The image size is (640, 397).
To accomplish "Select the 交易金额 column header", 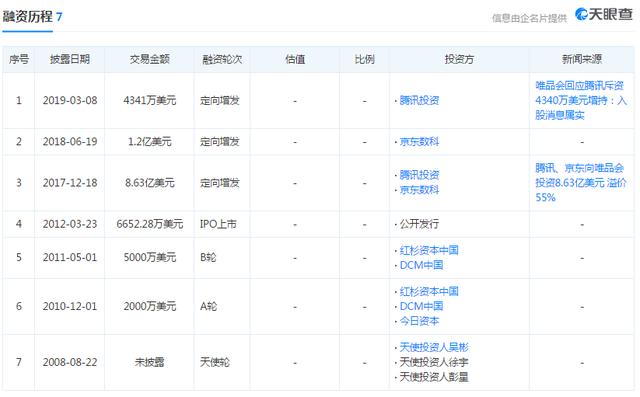I will click(150, 59).
